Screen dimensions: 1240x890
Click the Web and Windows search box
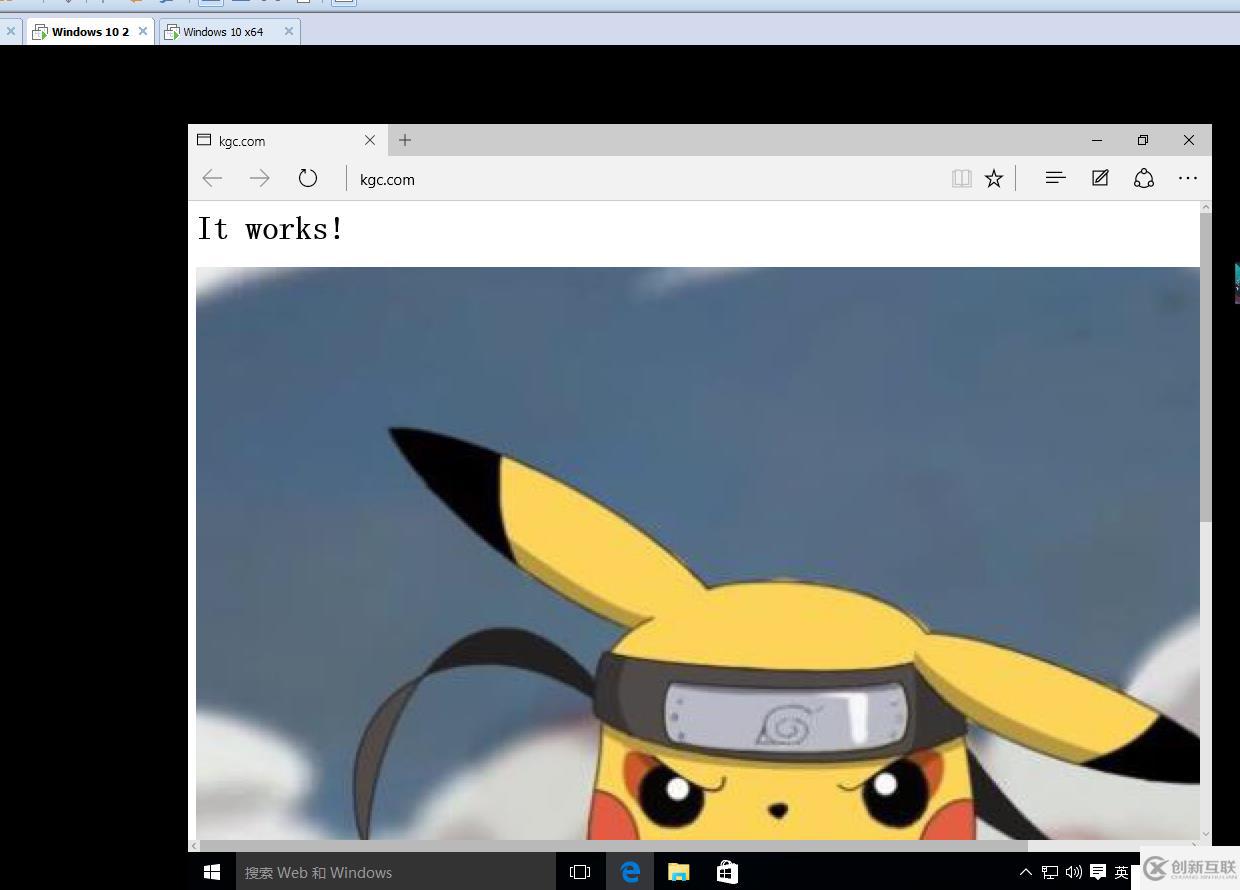coord(395,872)
